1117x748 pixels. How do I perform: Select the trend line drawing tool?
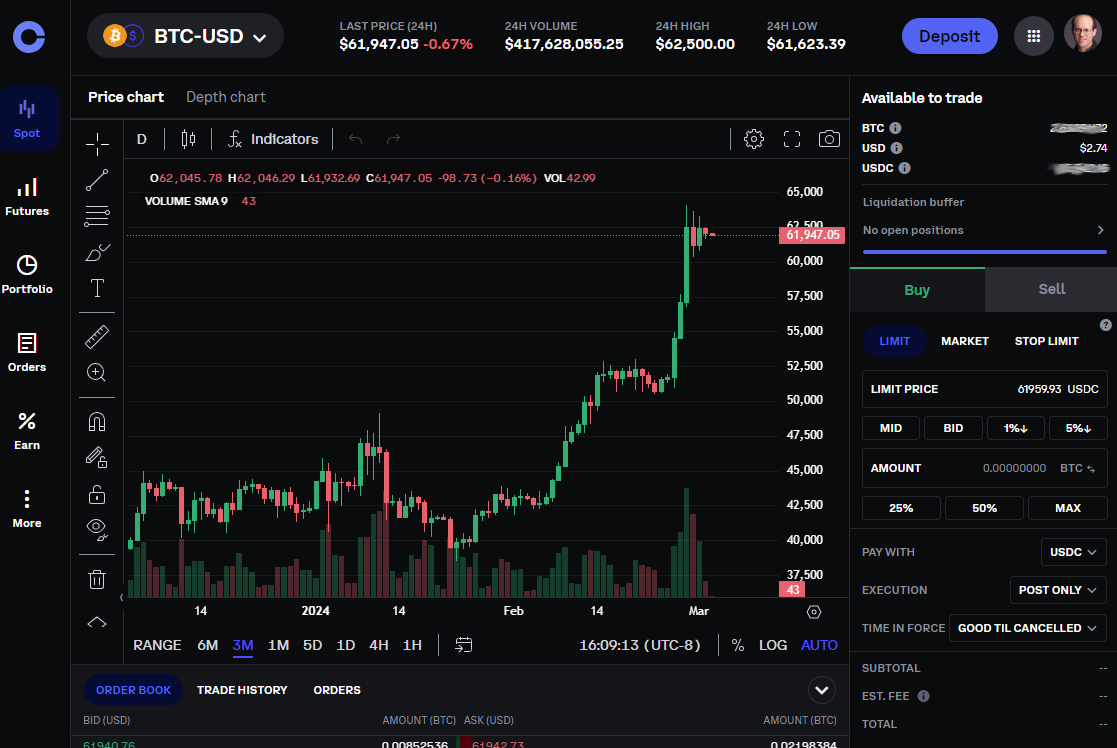coord(97,180)
